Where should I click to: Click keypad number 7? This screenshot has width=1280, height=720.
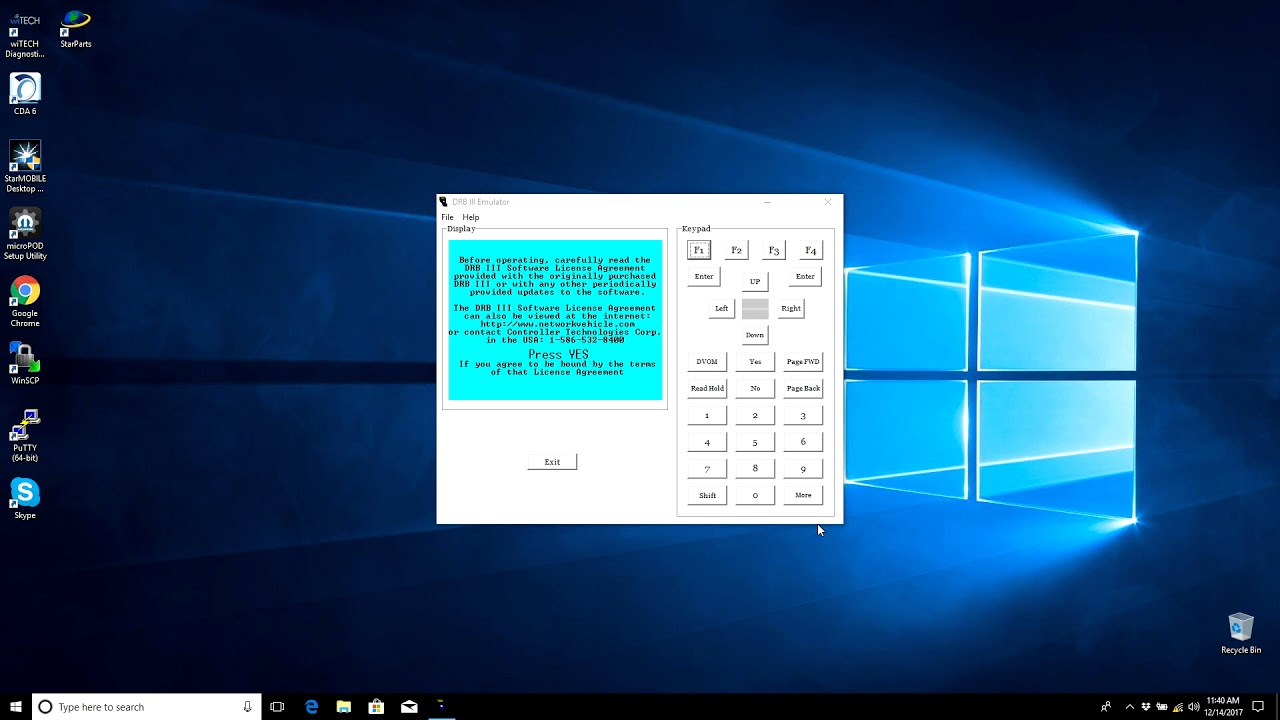point(707,468)
